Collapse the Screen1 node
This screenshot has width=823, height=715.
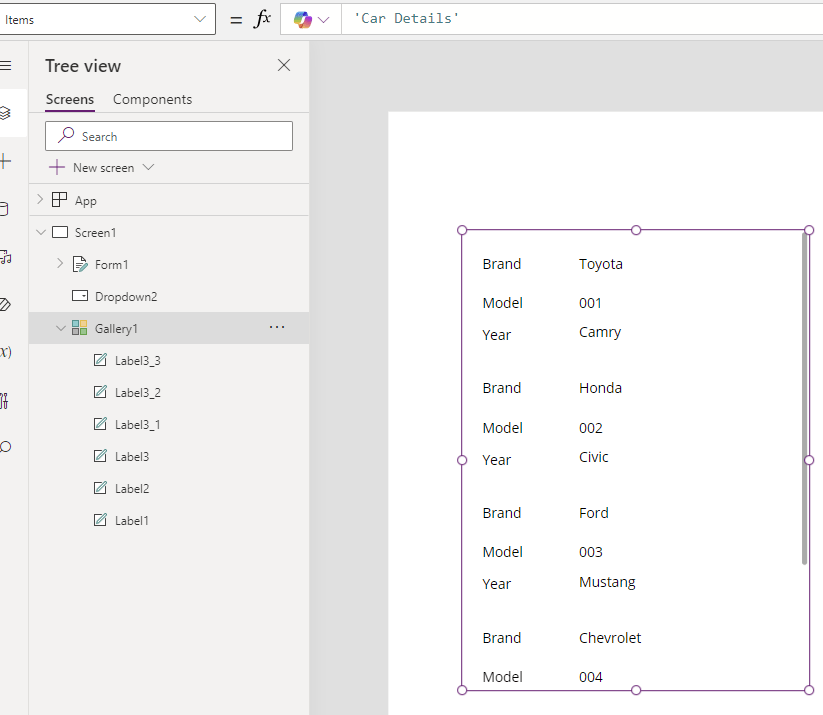(41, 232)
